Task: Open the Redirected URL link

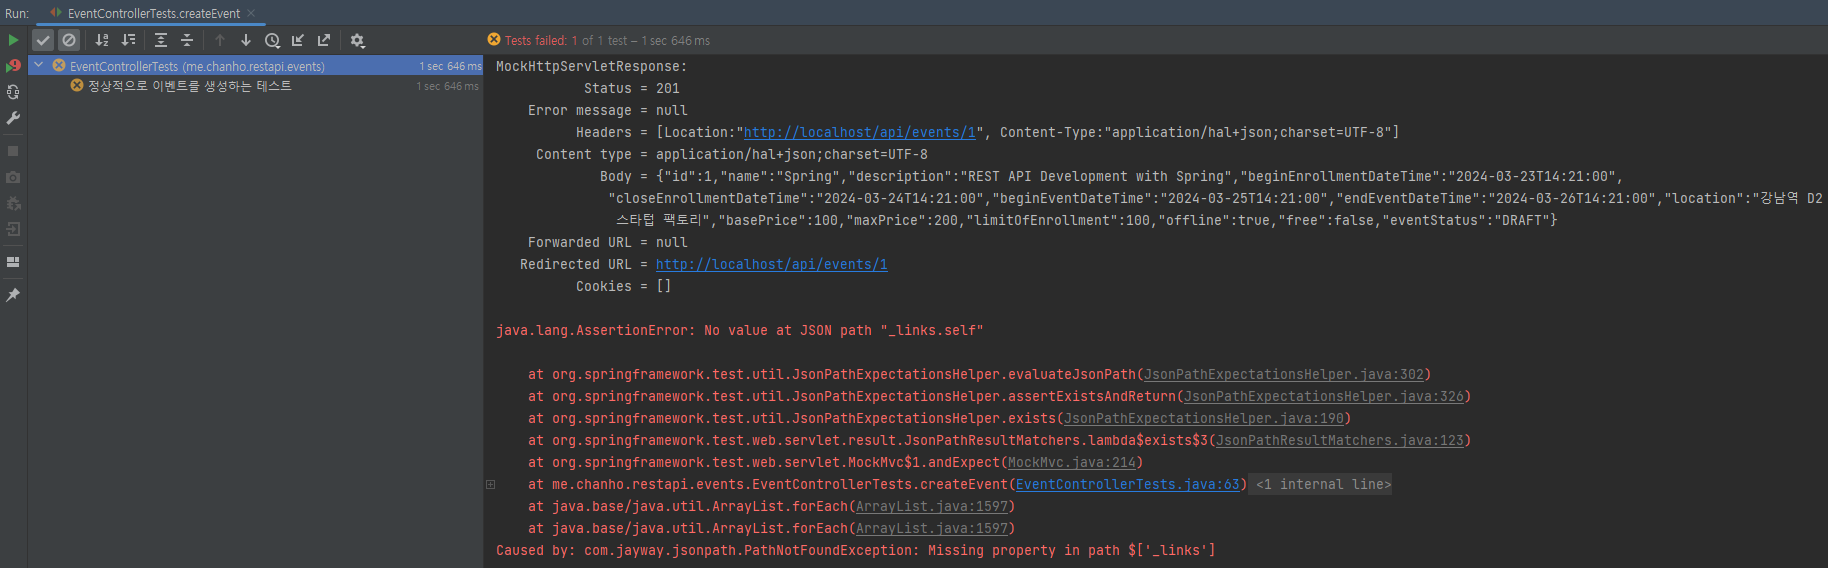Action: (771, 264)
